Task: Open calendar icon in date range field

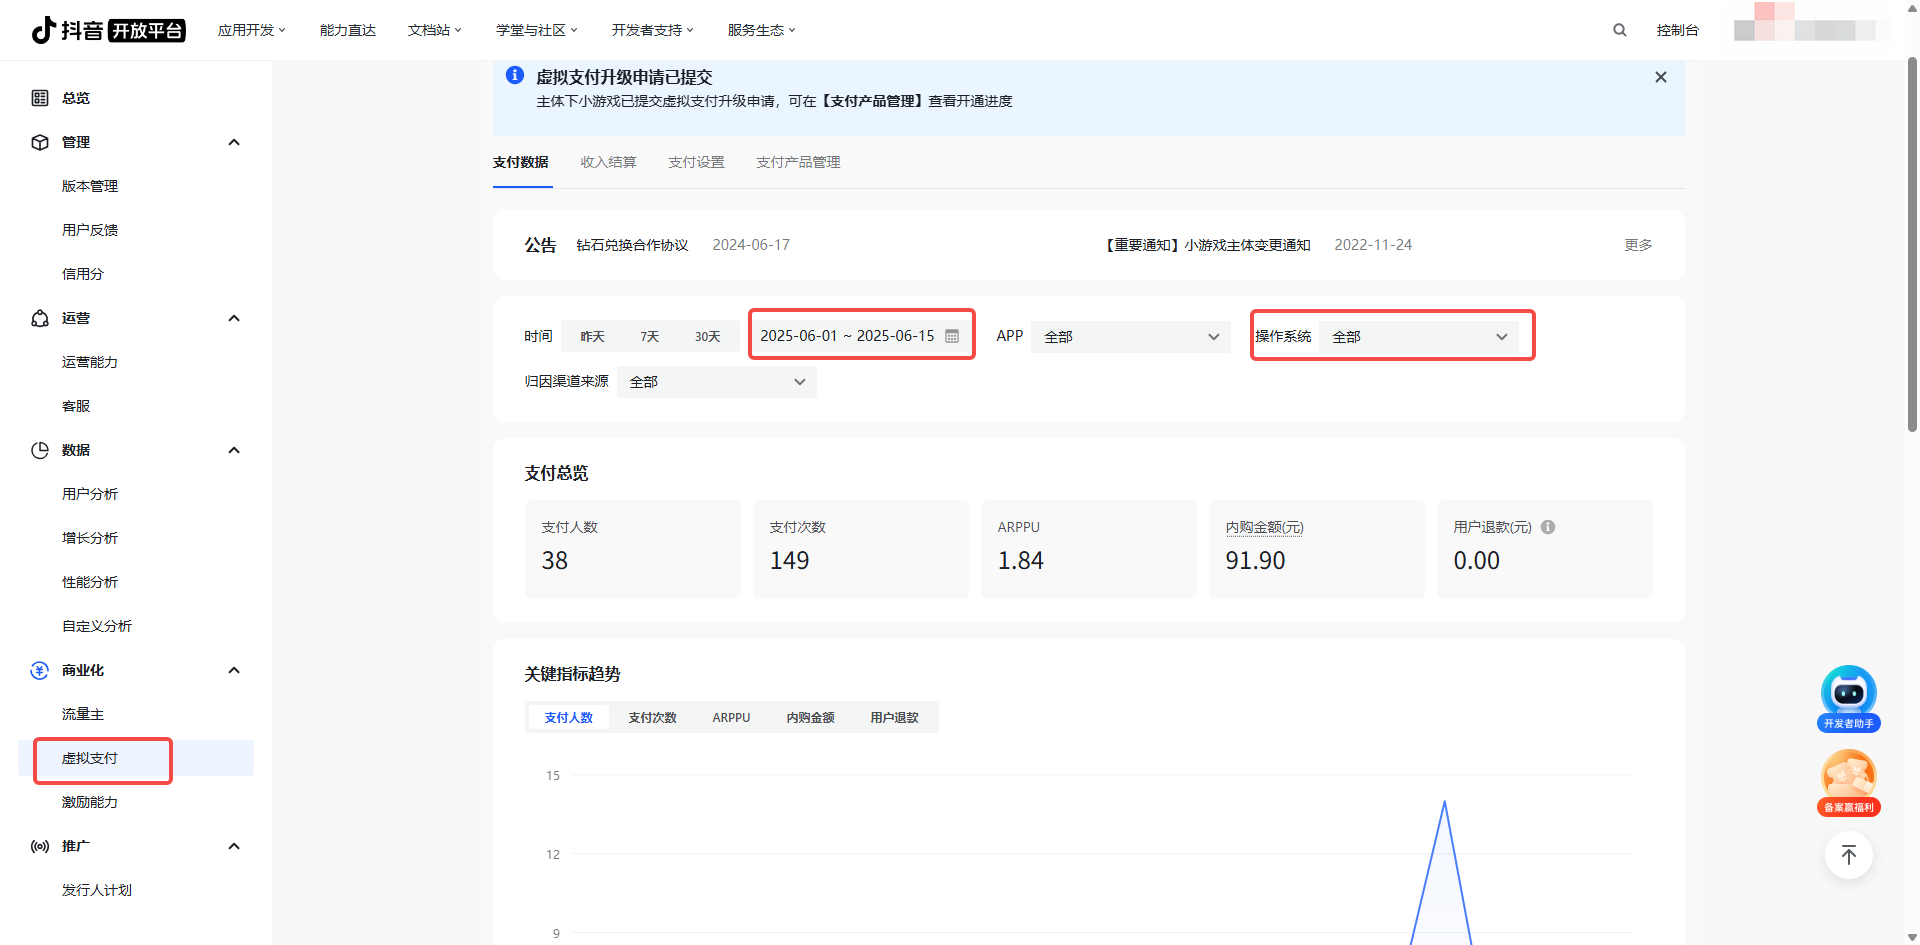Action: pyautogui.click(x=952, y=336)
